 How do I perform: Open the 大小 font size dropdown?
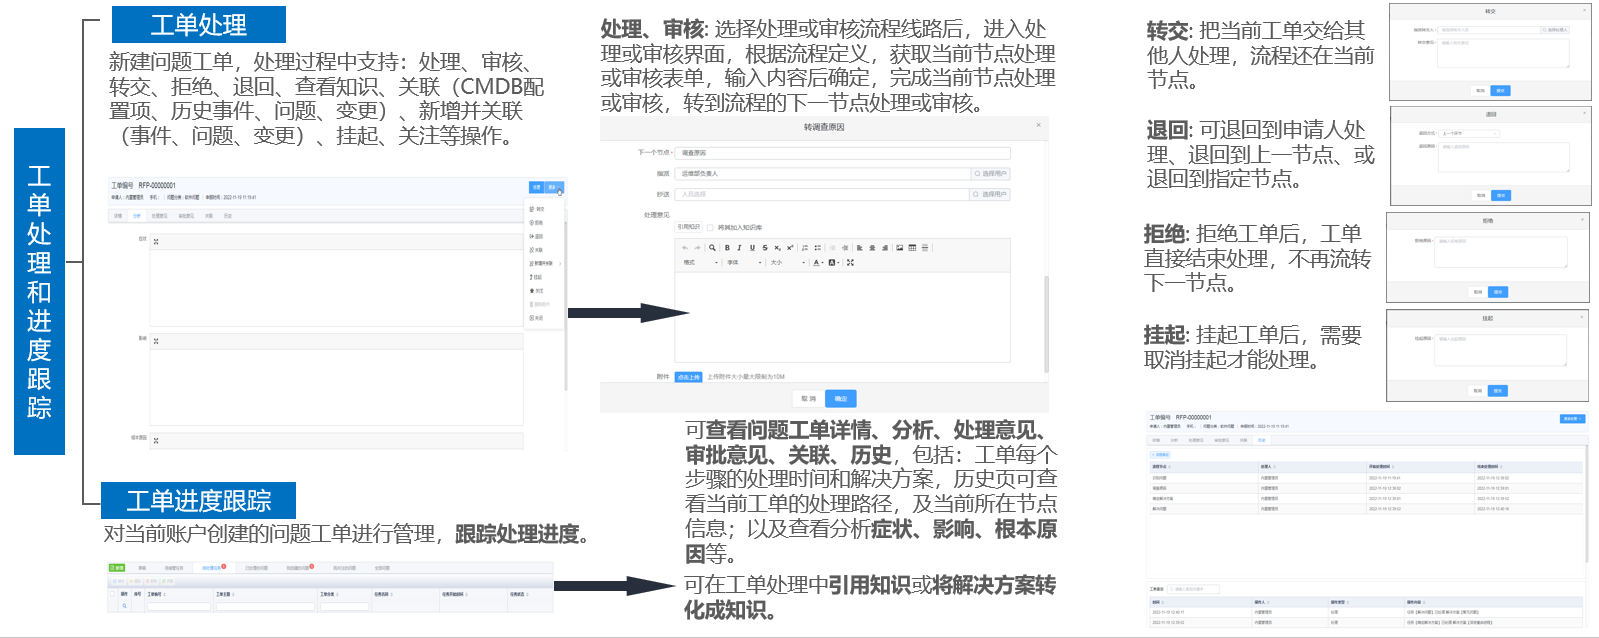788,263
